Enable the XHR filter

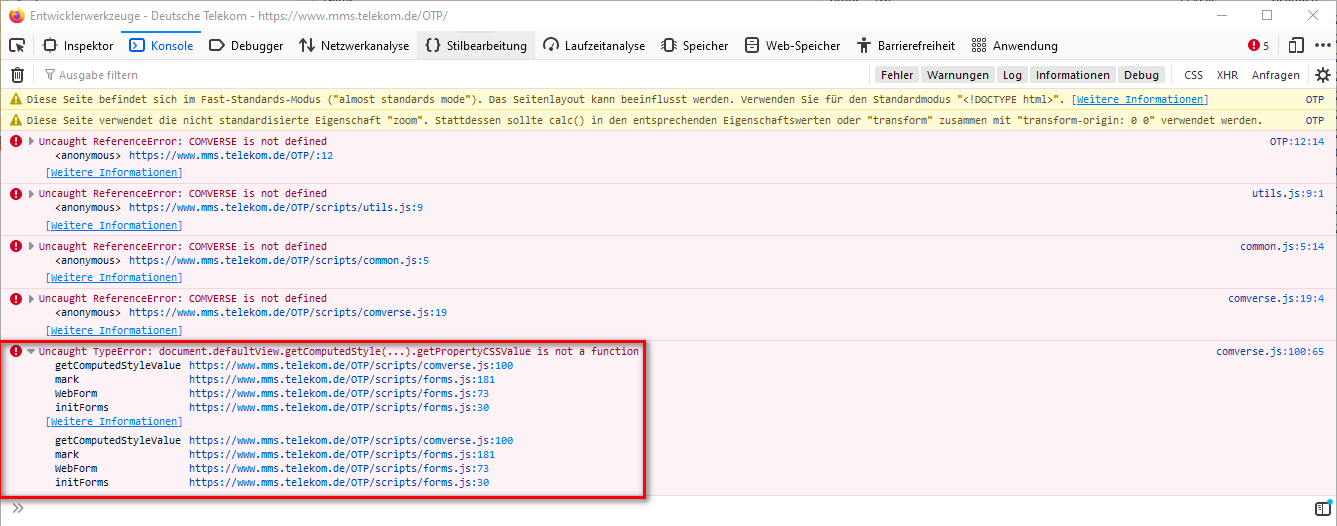pos(1227,75)
